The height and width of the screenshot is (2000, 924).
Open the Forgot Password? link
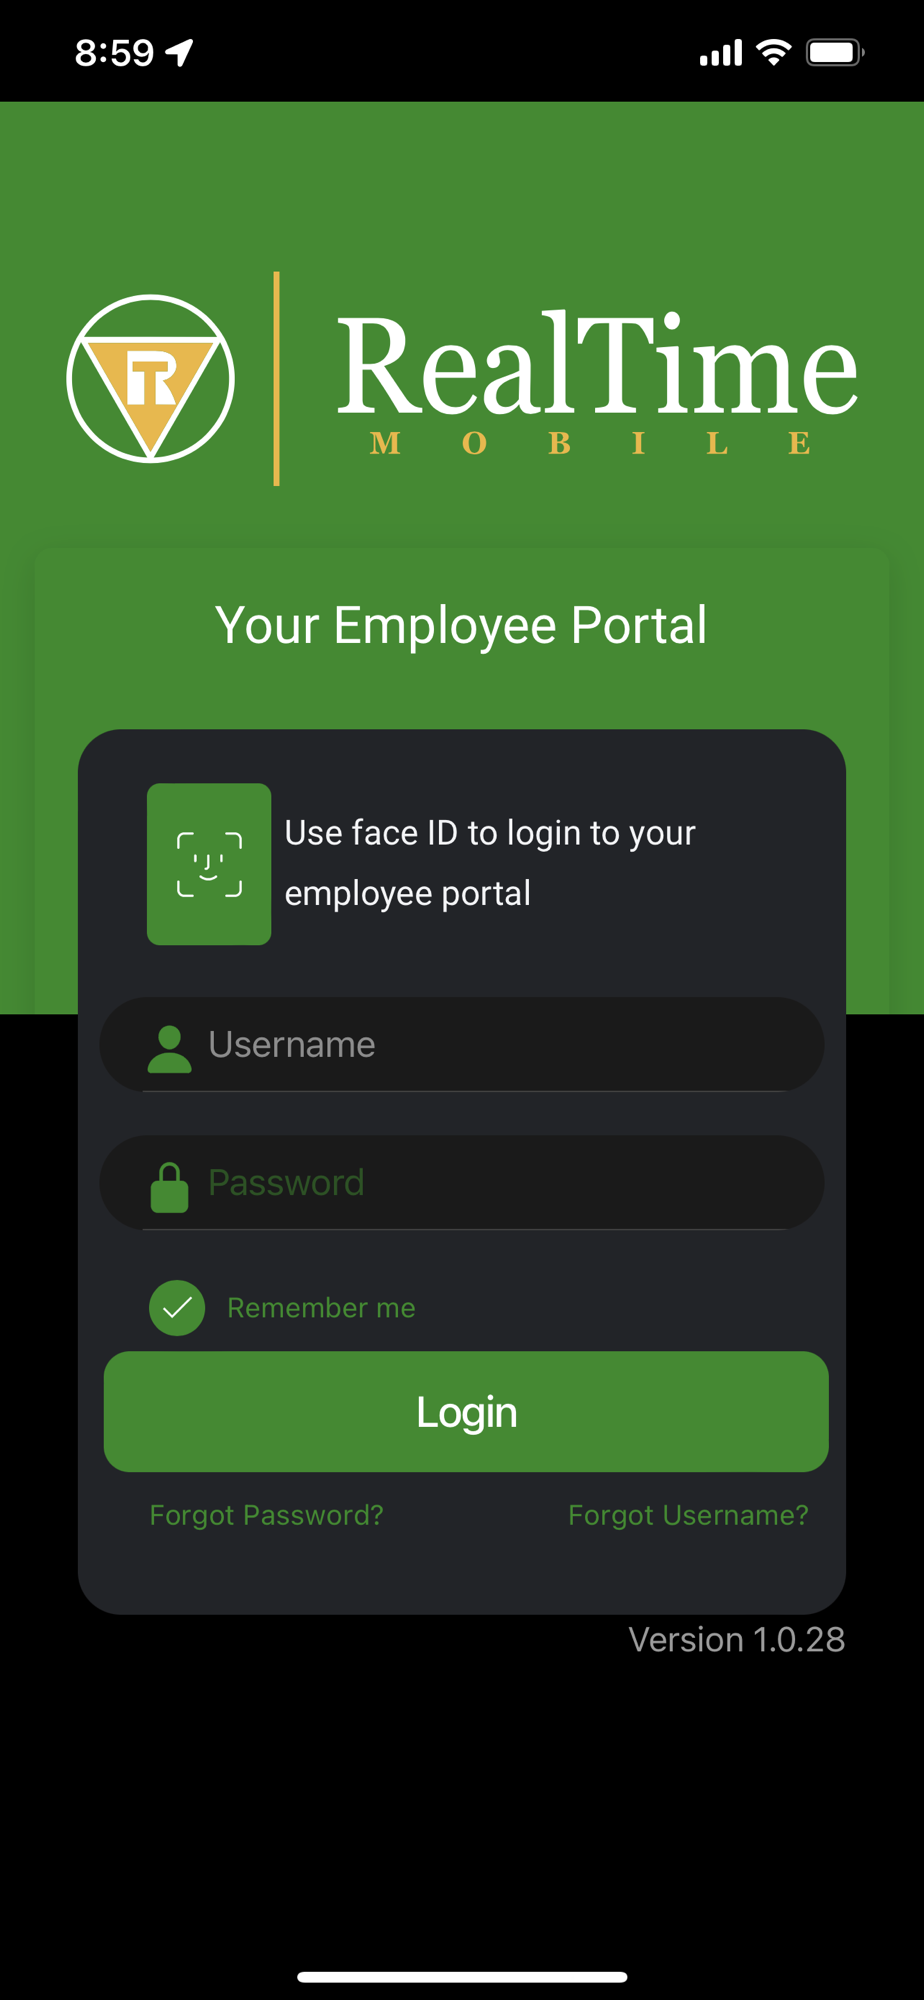click(x=266, y=1515)
